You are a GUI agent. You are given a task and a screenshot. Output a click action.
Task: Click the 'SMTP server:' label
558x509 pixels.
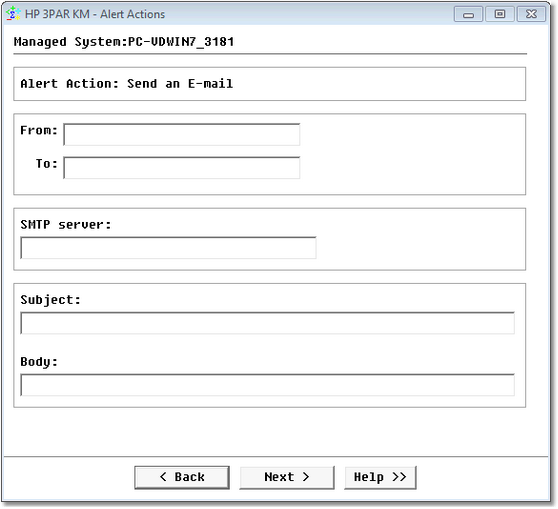(x=66, y=225)
